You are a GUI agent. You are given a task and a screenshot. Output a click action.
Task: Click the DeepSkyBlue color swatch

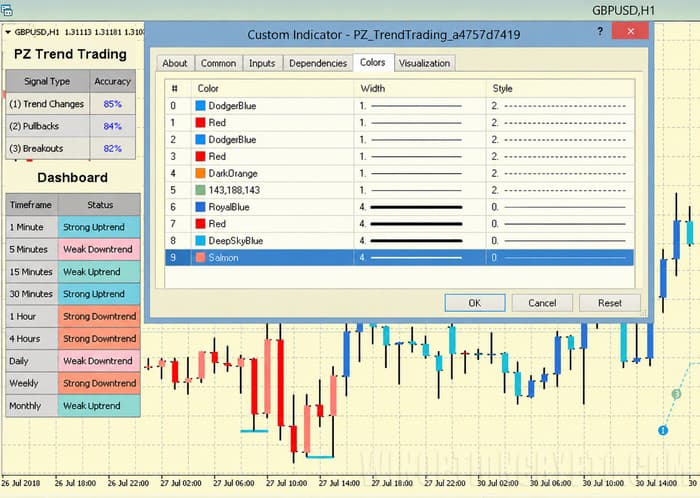click(x=200, y=241)
